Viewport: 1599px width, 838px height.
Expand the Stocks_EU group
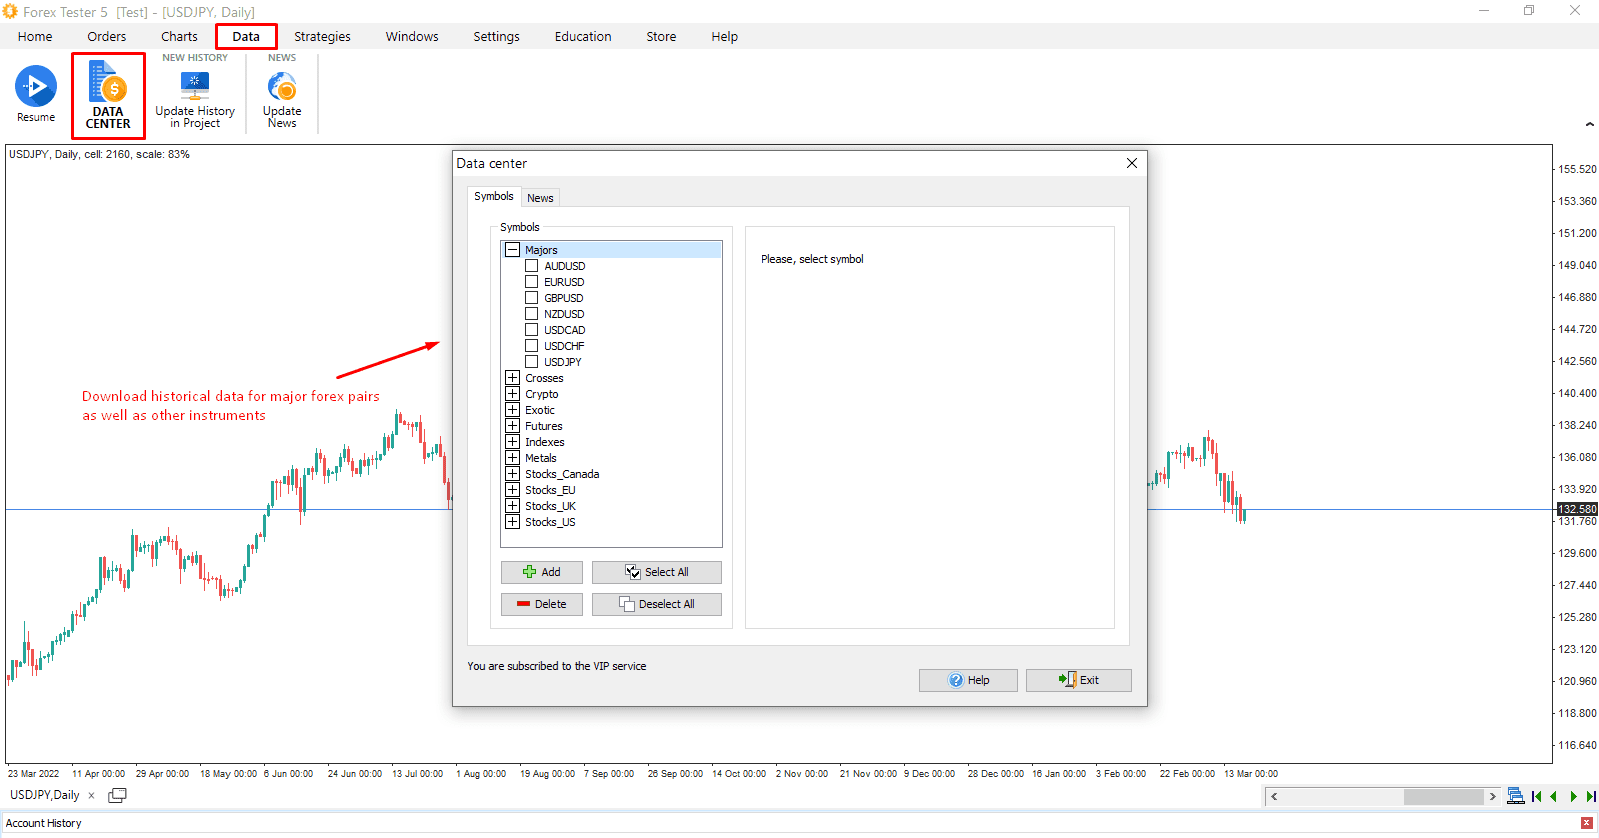coord(512,490)
